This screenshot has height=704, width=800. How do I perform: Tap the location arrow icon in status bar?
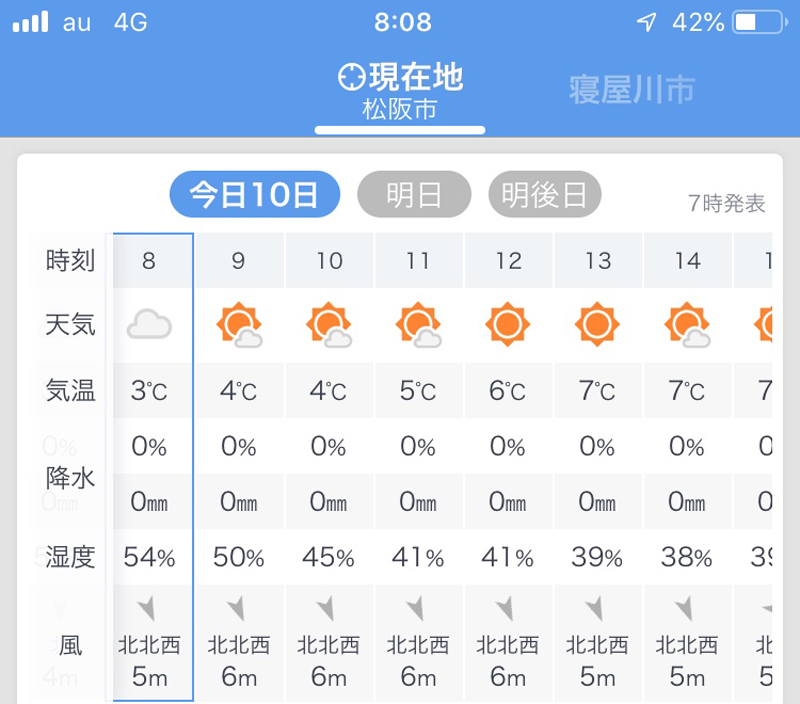coord(646,22)
